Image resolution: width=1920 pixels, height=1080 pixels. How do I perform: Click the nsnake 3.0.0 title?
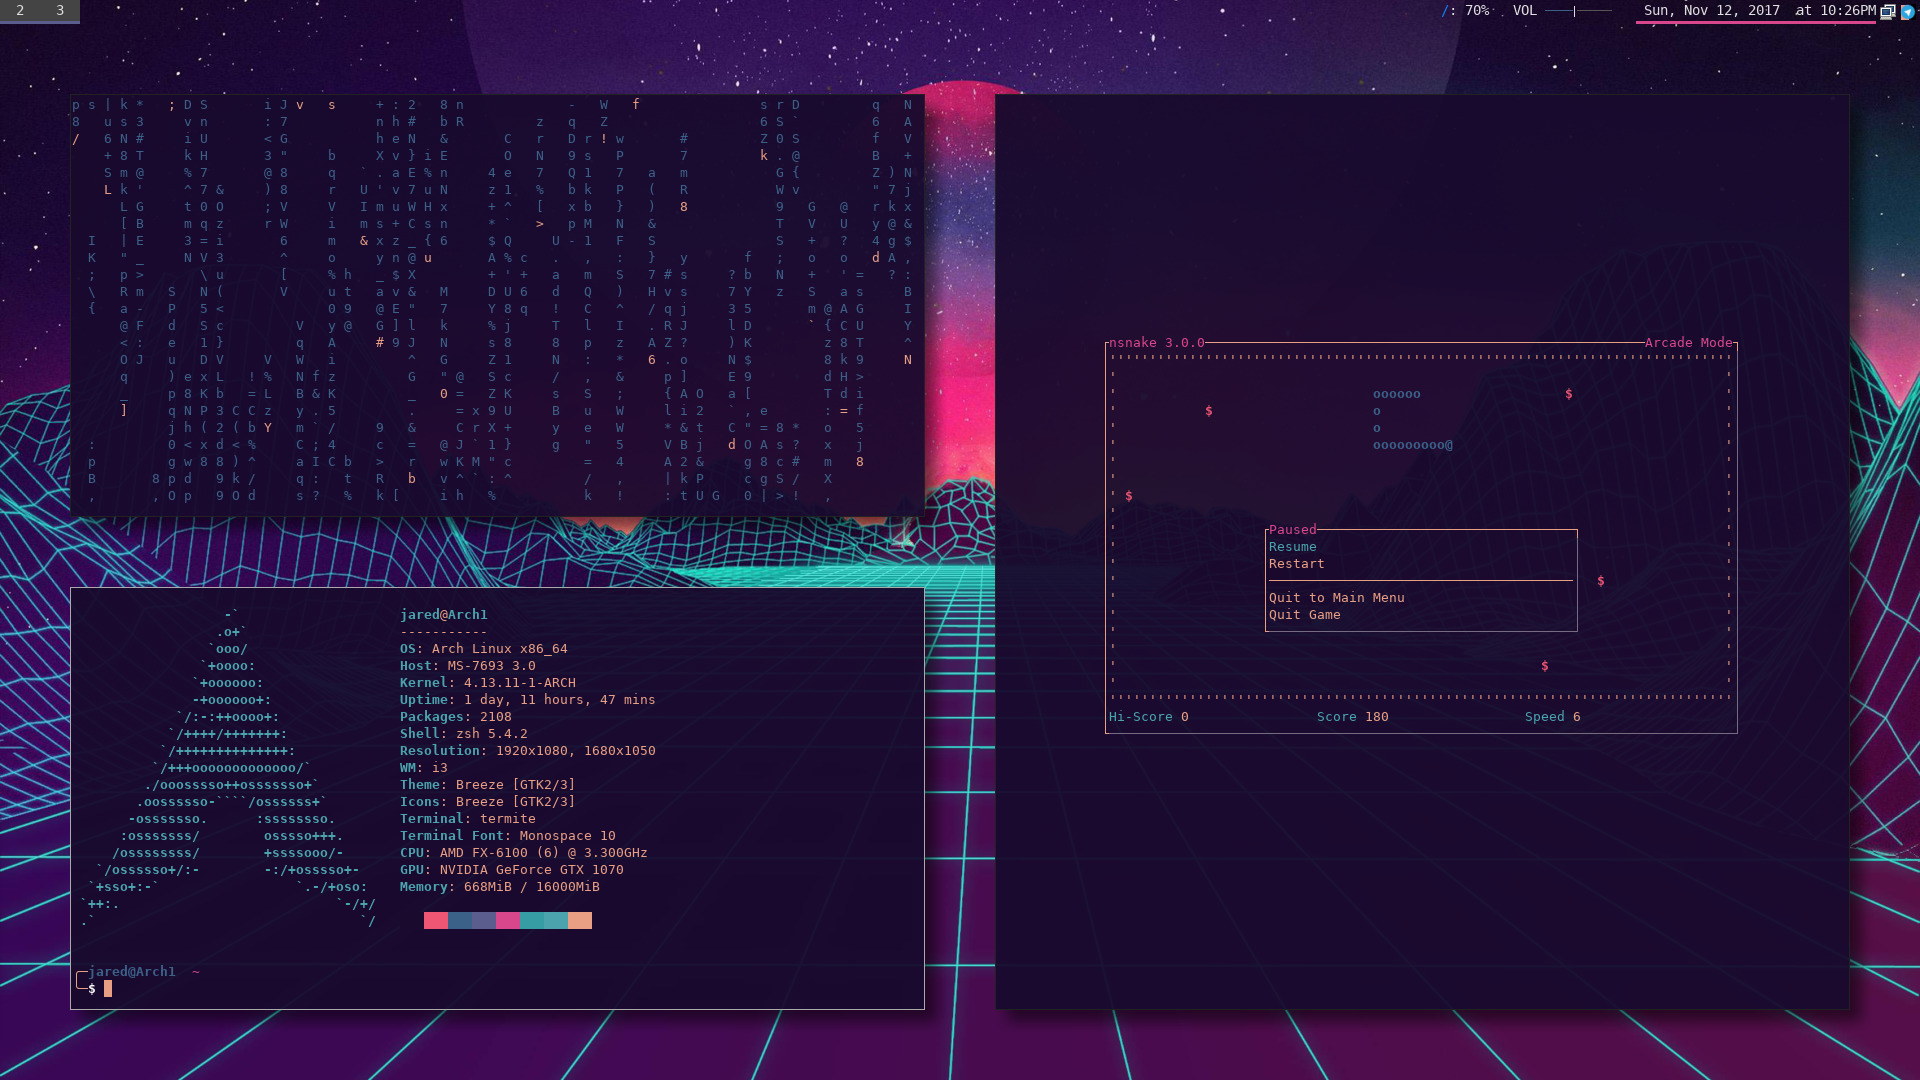[x=1156, y=343]
